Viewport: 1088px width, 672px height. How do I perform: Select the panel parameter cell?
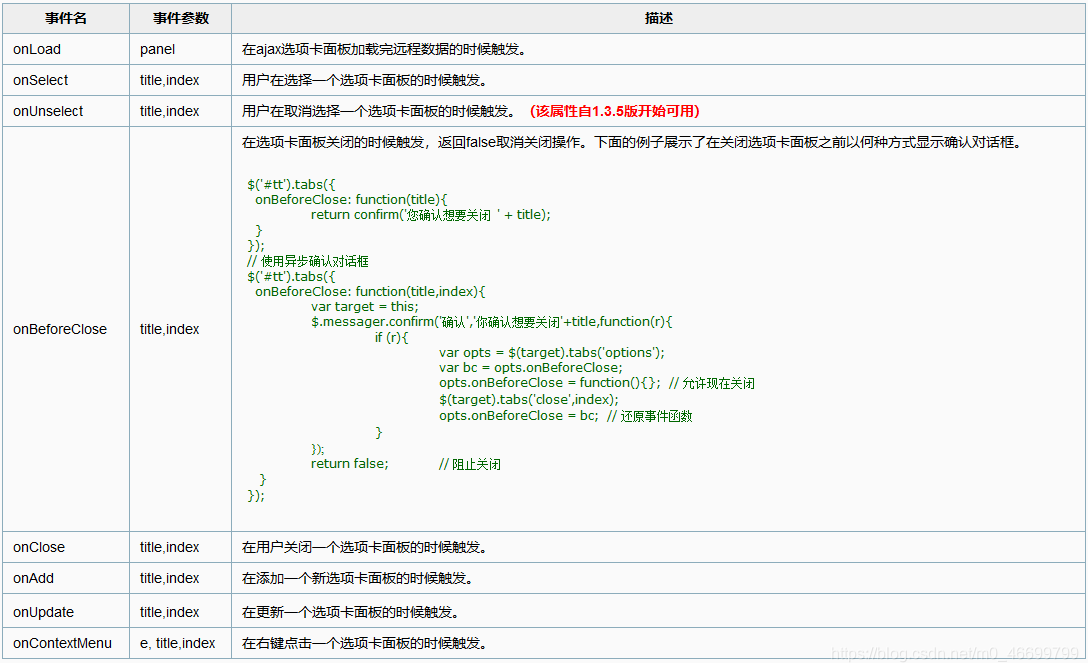pos(180,49)
